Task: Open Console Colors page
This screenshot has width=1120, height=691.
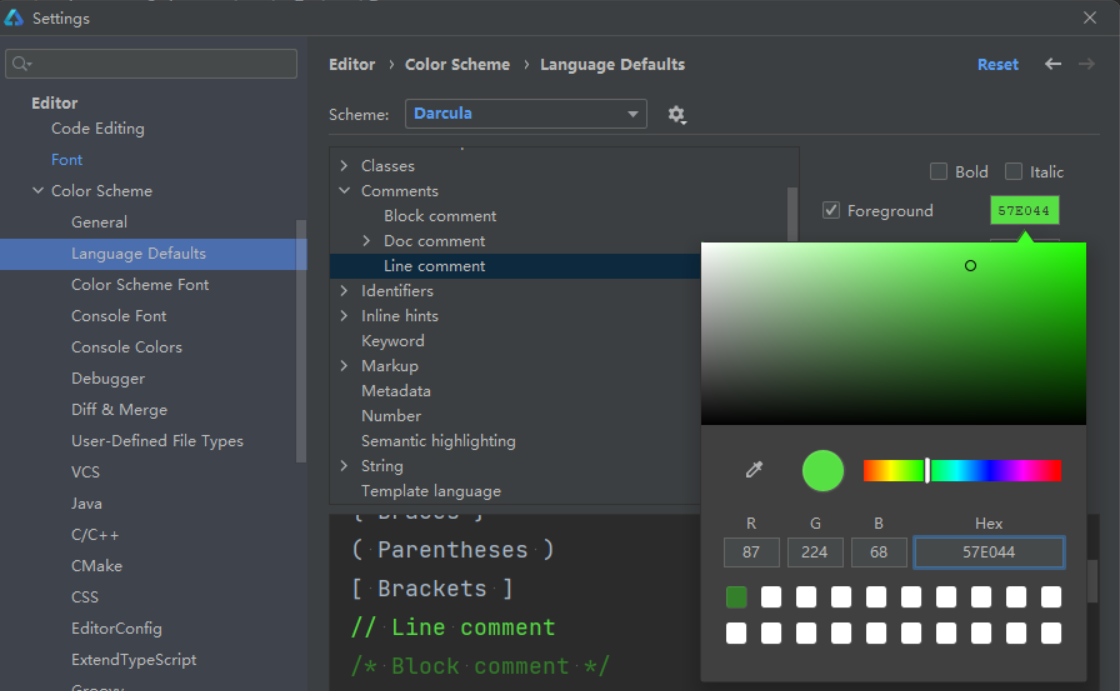Action: pos(126,347)
